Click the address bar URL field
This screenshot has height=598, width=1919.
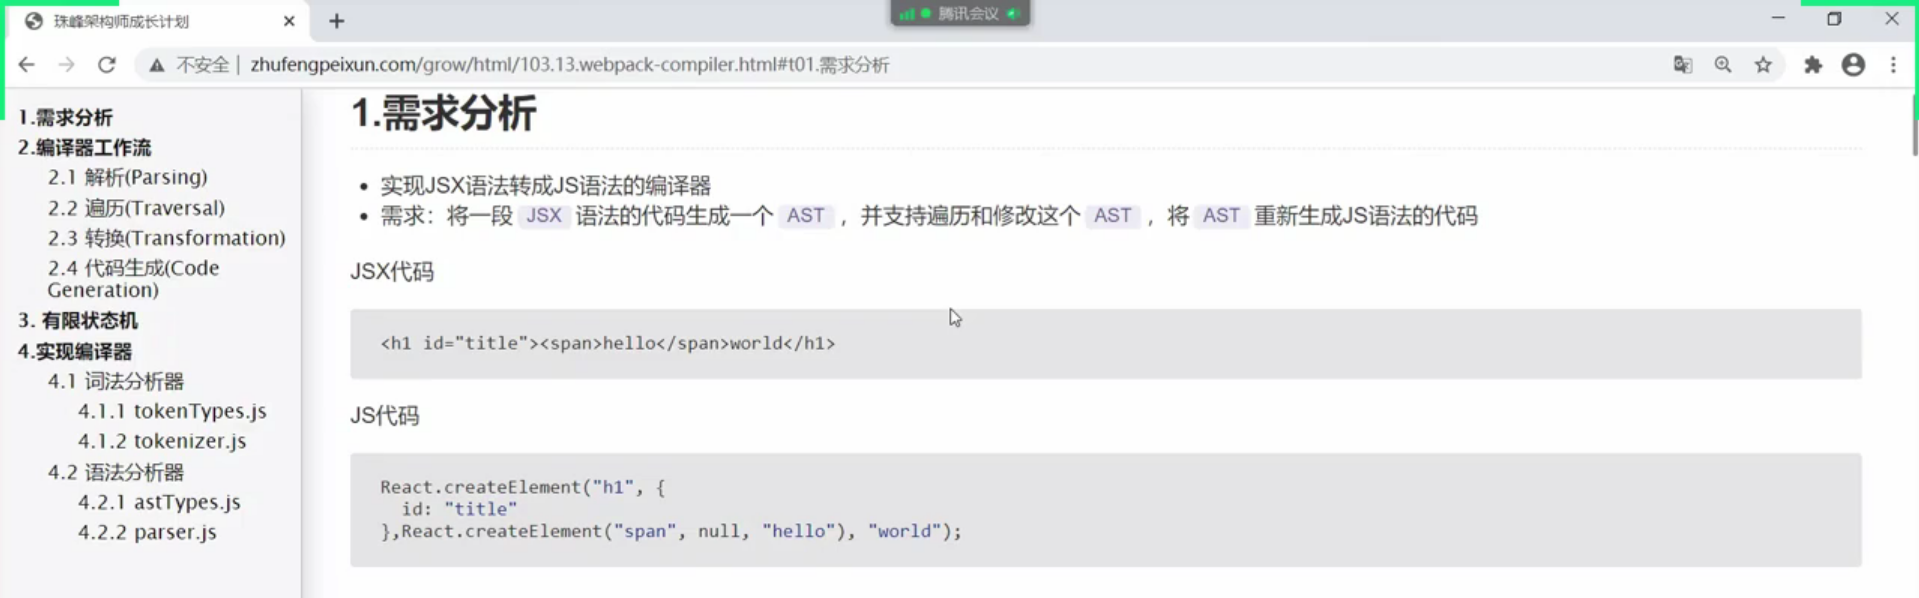point(570,65)
